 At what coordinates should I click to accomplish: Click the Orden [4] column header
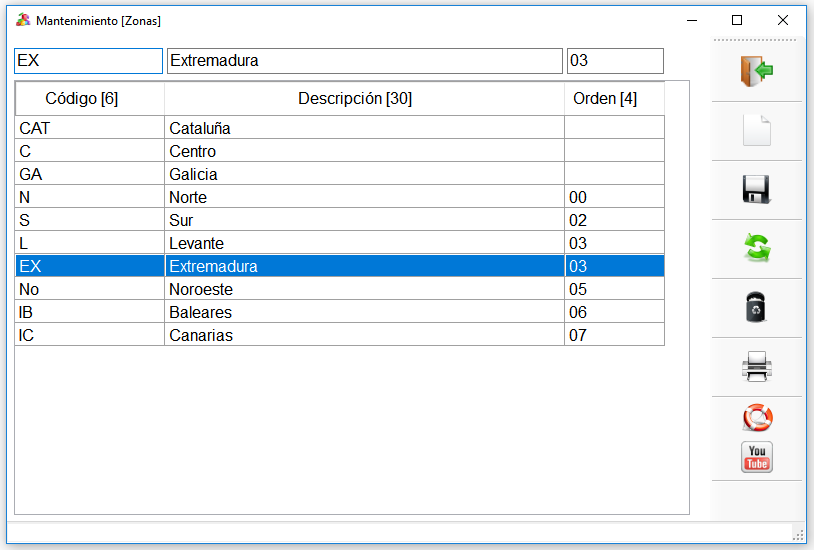(614, 99)
